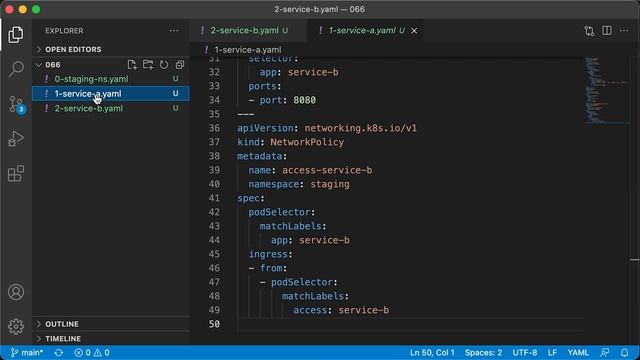Open the Run and Debug view

pos(16,139)
